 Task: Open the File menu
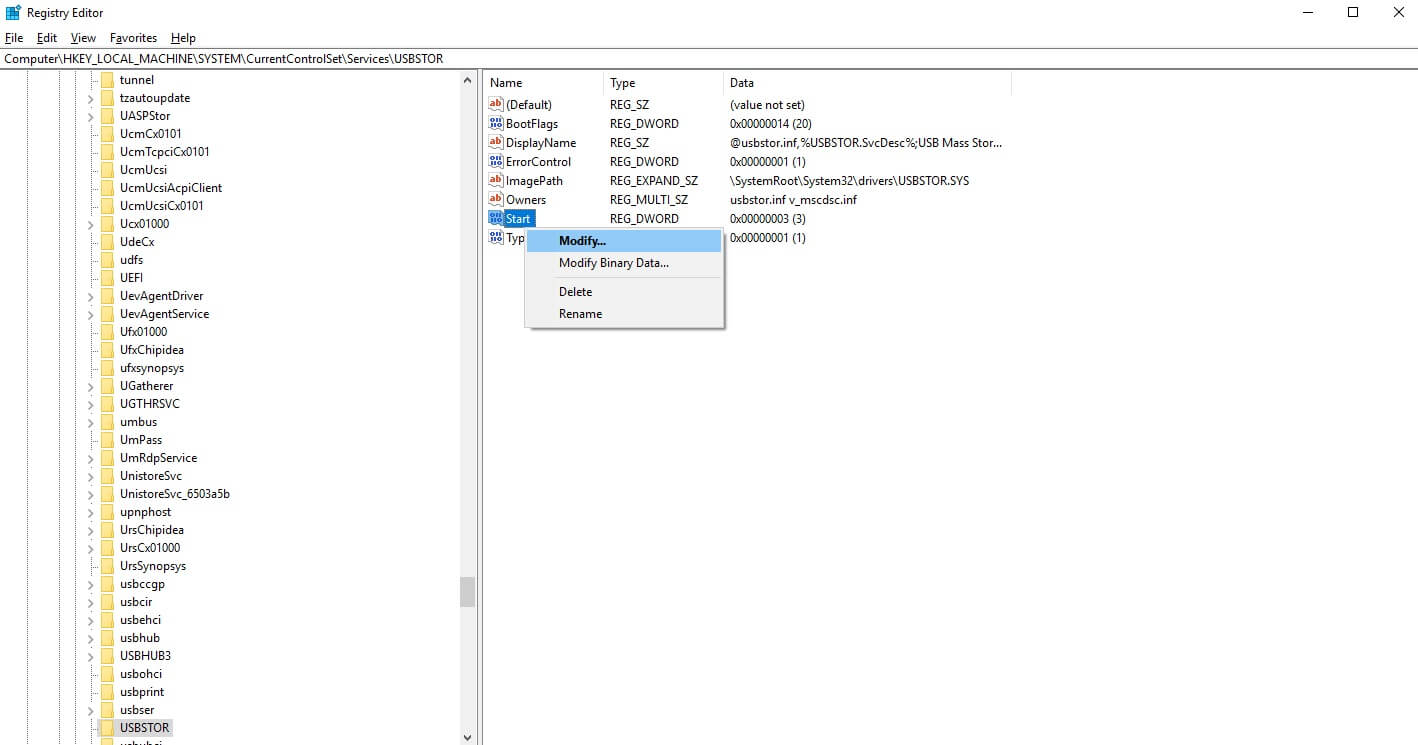[14, 38]
